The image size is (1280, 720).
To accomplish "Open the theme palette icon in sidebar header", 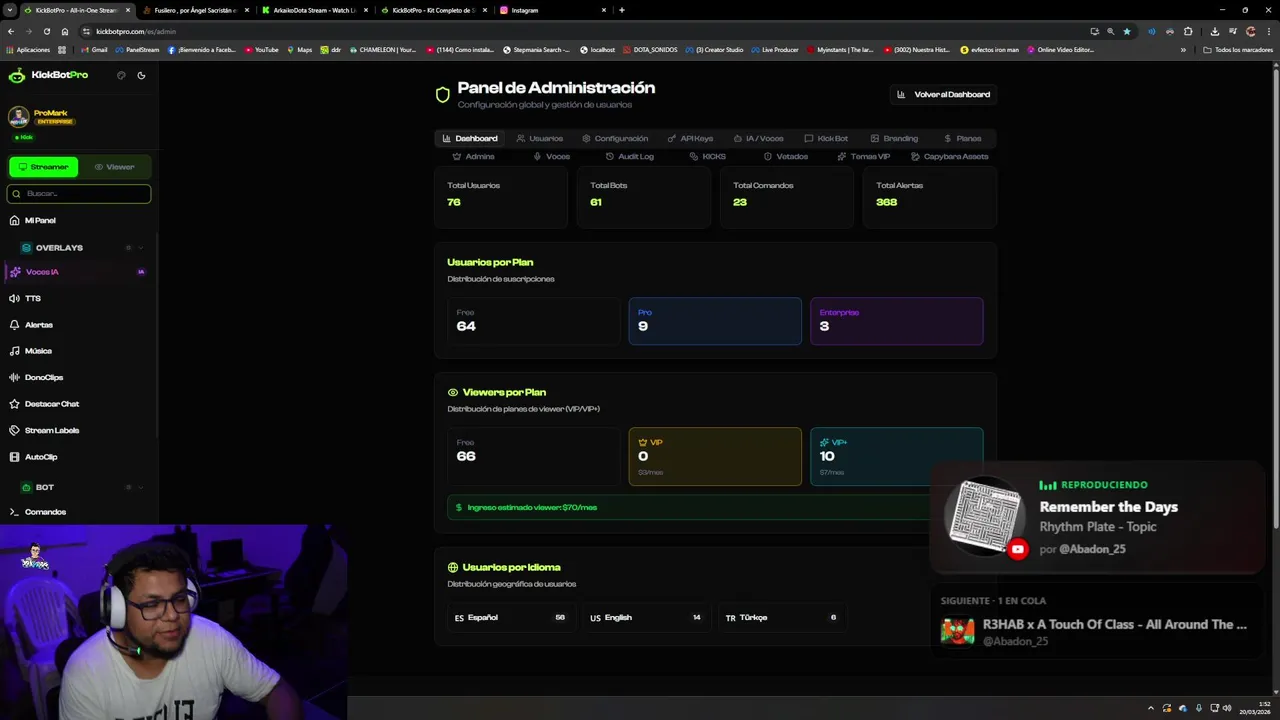I will pos(121,75).
